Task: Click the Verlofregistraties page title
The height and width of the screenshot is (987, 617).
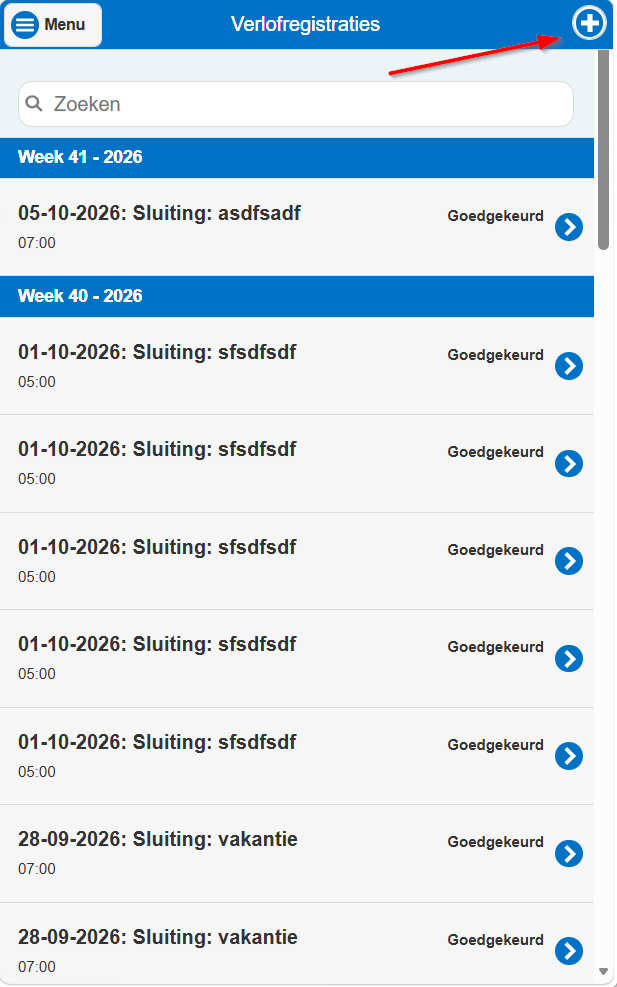Action: coord(305,24)
